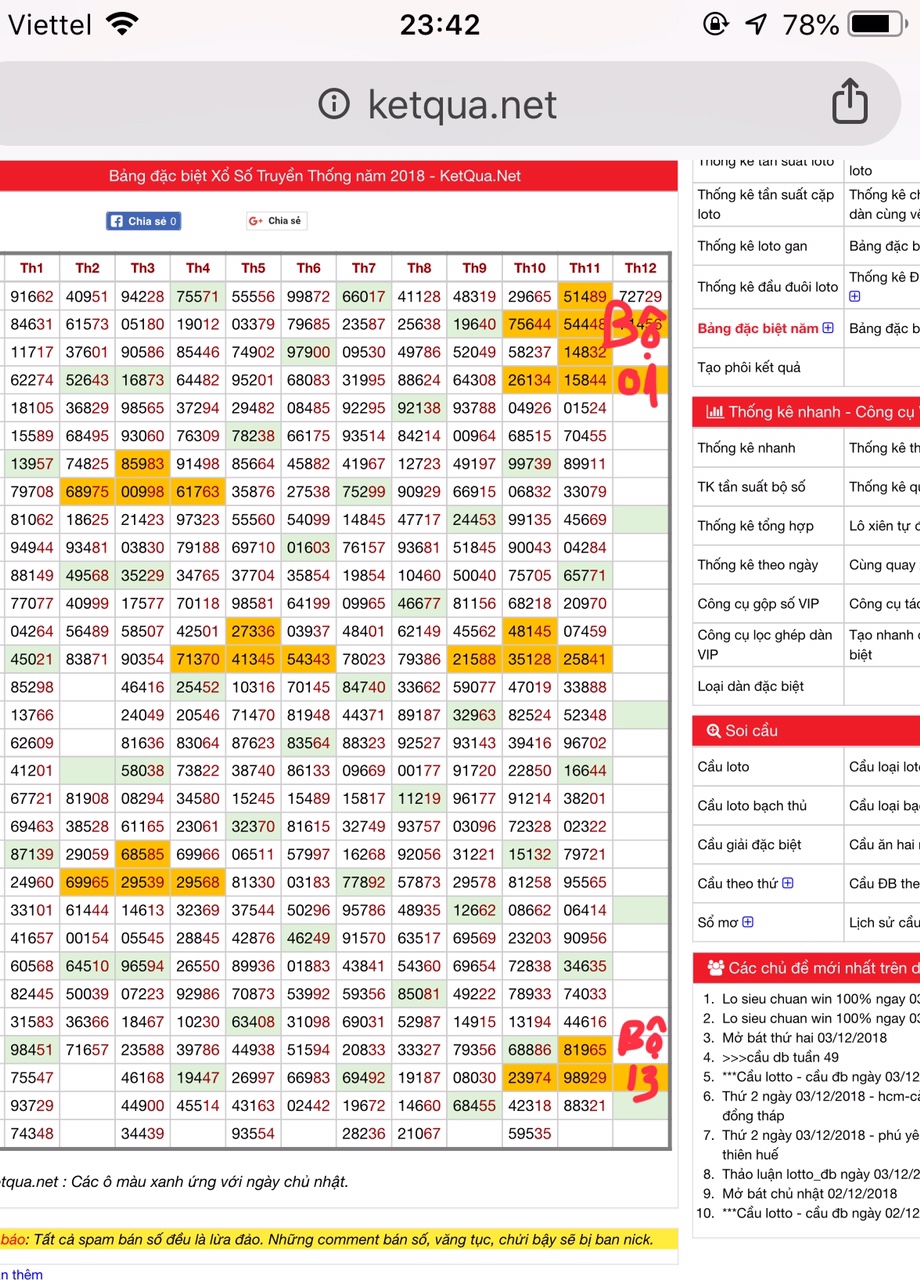Tap the site info icon beside ketqua.net
Image resolution: width=920 pixels, height=1280 pixels.
coord(334,104)
